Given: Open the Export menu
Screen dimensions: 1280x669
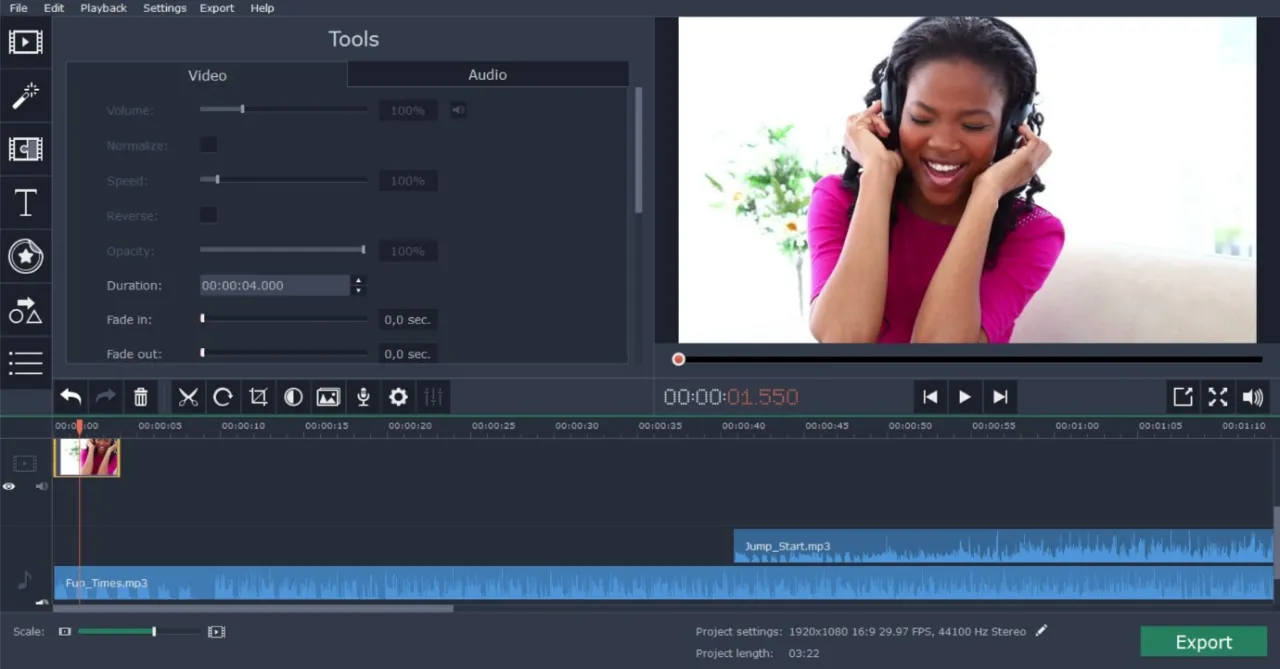Looking at the screenshot, I should pyautogui.click(x=216, y=8).
